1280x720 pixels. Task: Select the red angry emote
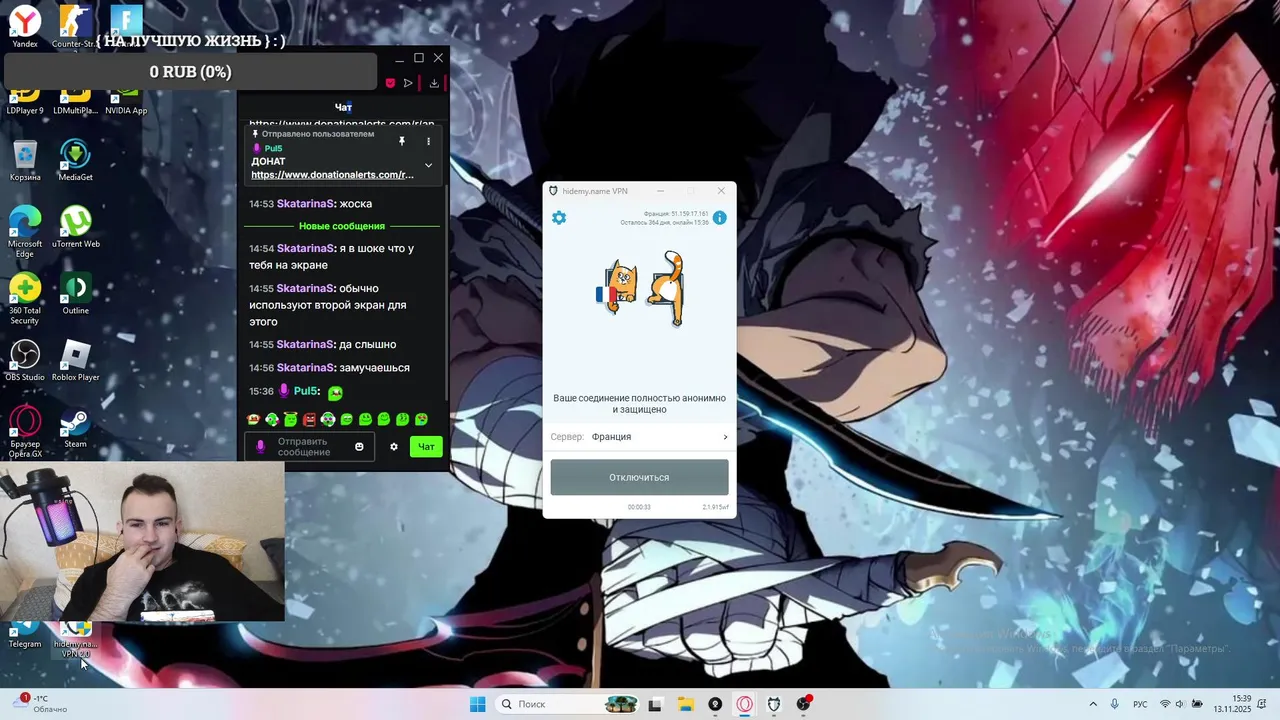pos(309,419)
